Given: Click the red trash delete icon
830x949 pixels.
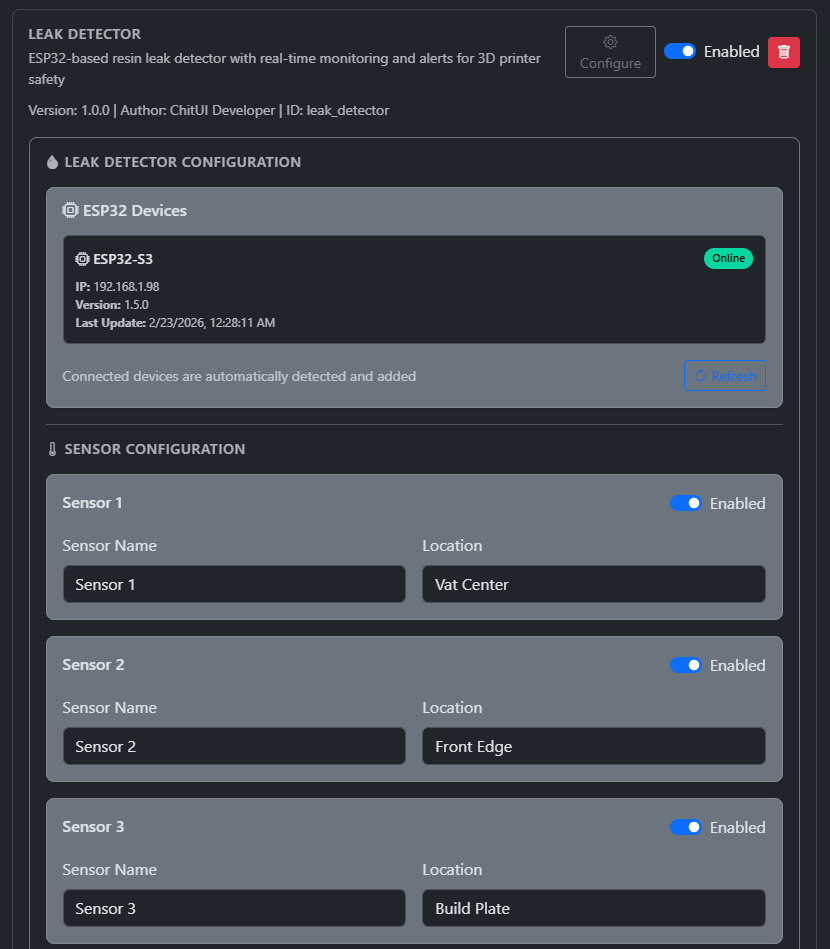Looking at the screenshot, I should click(783, 52).
